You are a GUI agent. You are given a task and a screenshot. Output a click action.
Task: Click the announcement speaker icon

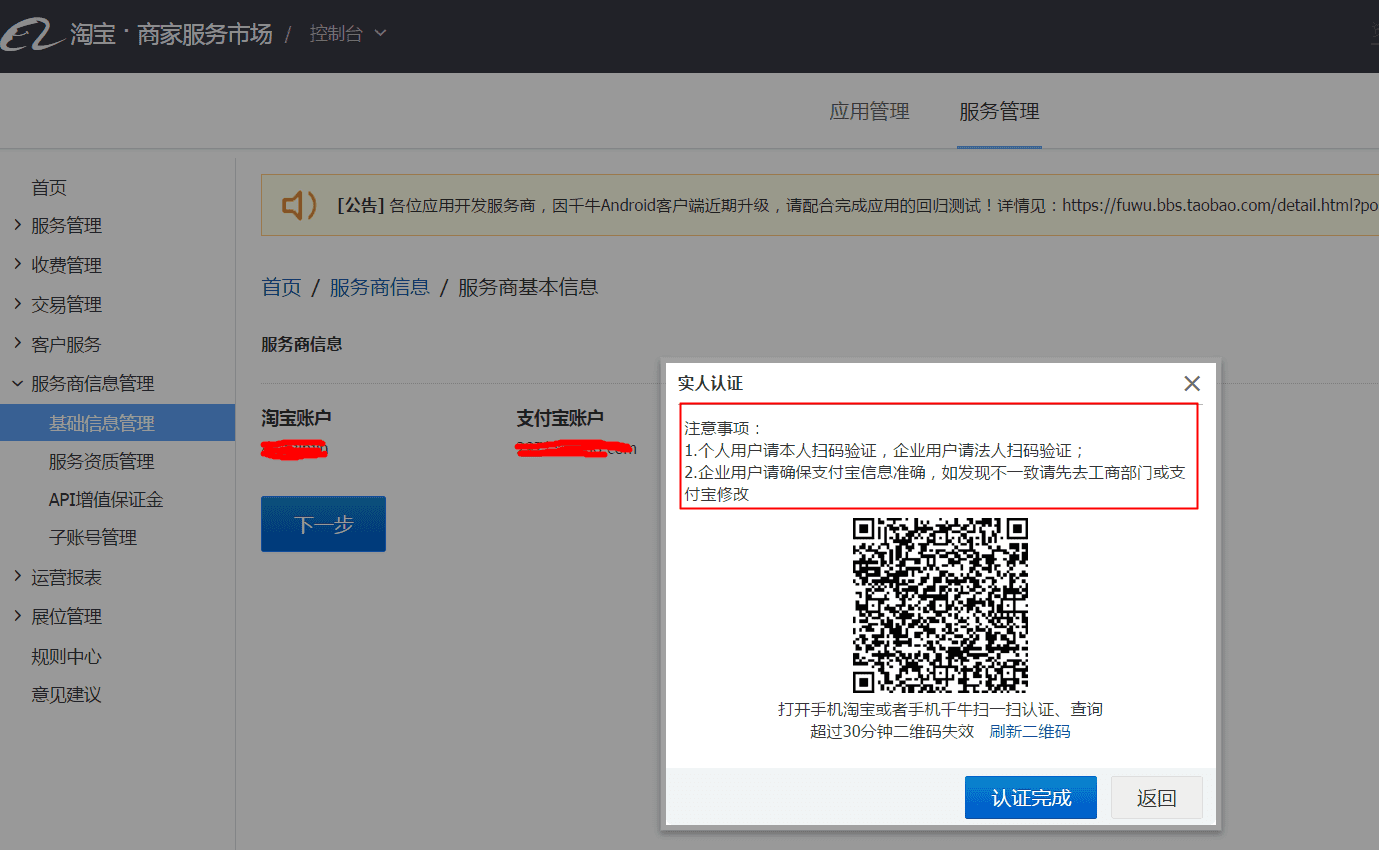(298, 205)
